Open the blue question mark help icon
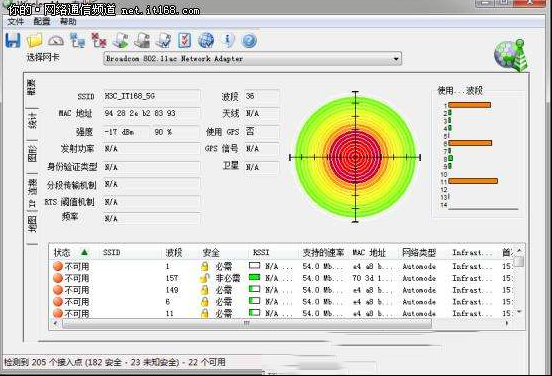This screenshot has height=376, width=552. point(249,41)
